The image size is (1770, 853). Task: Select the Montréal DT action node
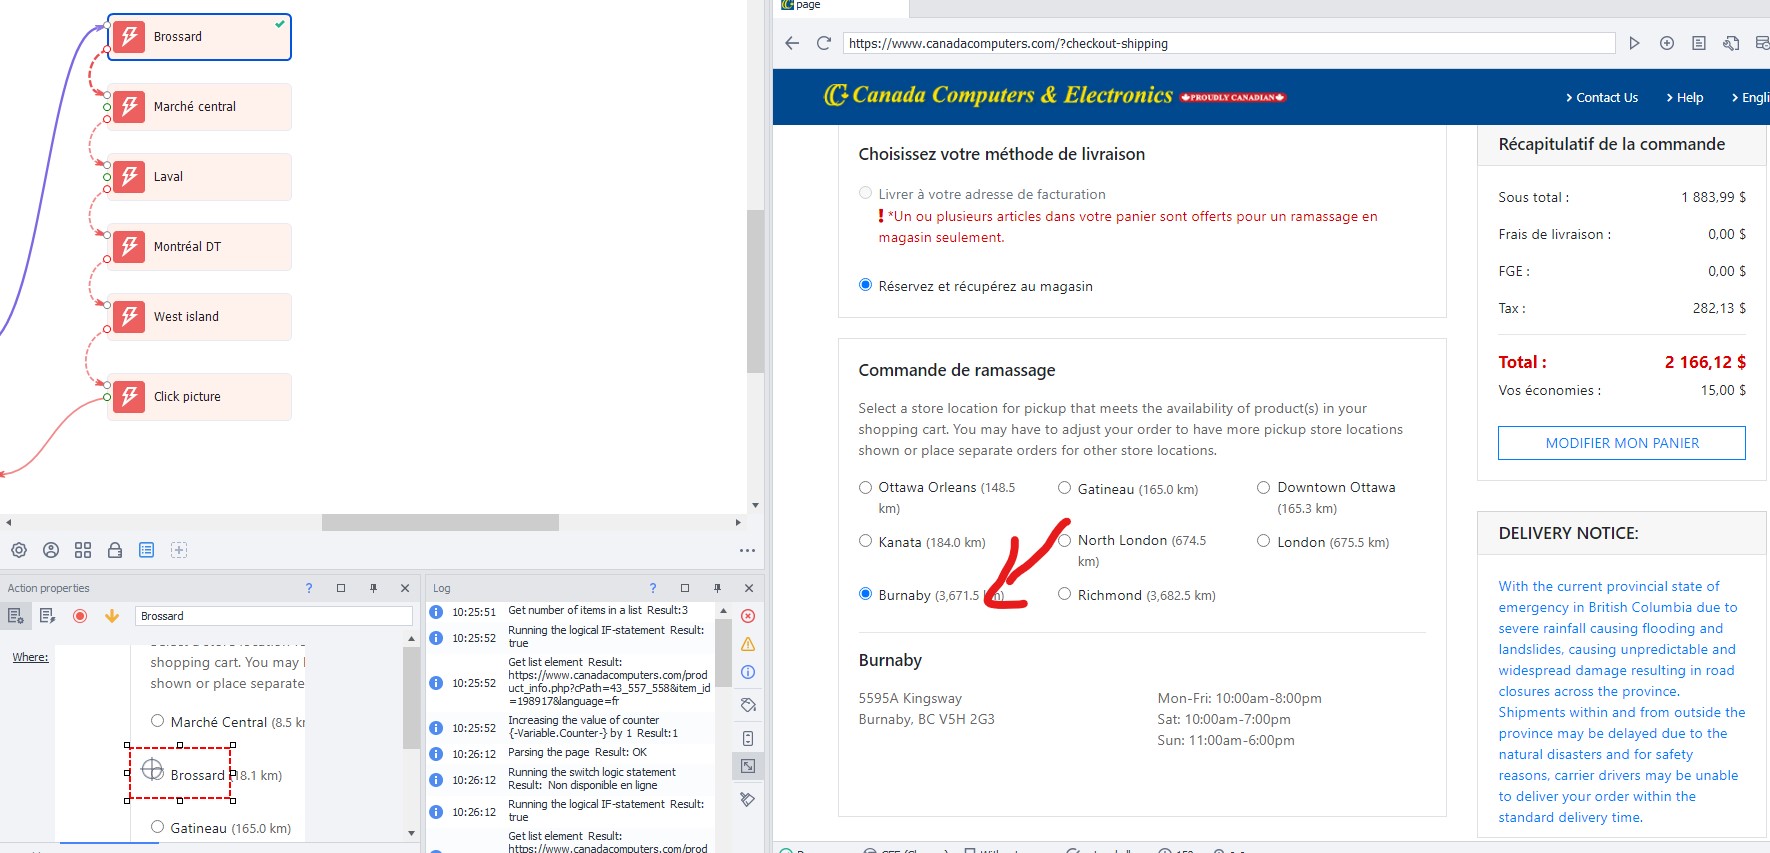tap(199, 247)
